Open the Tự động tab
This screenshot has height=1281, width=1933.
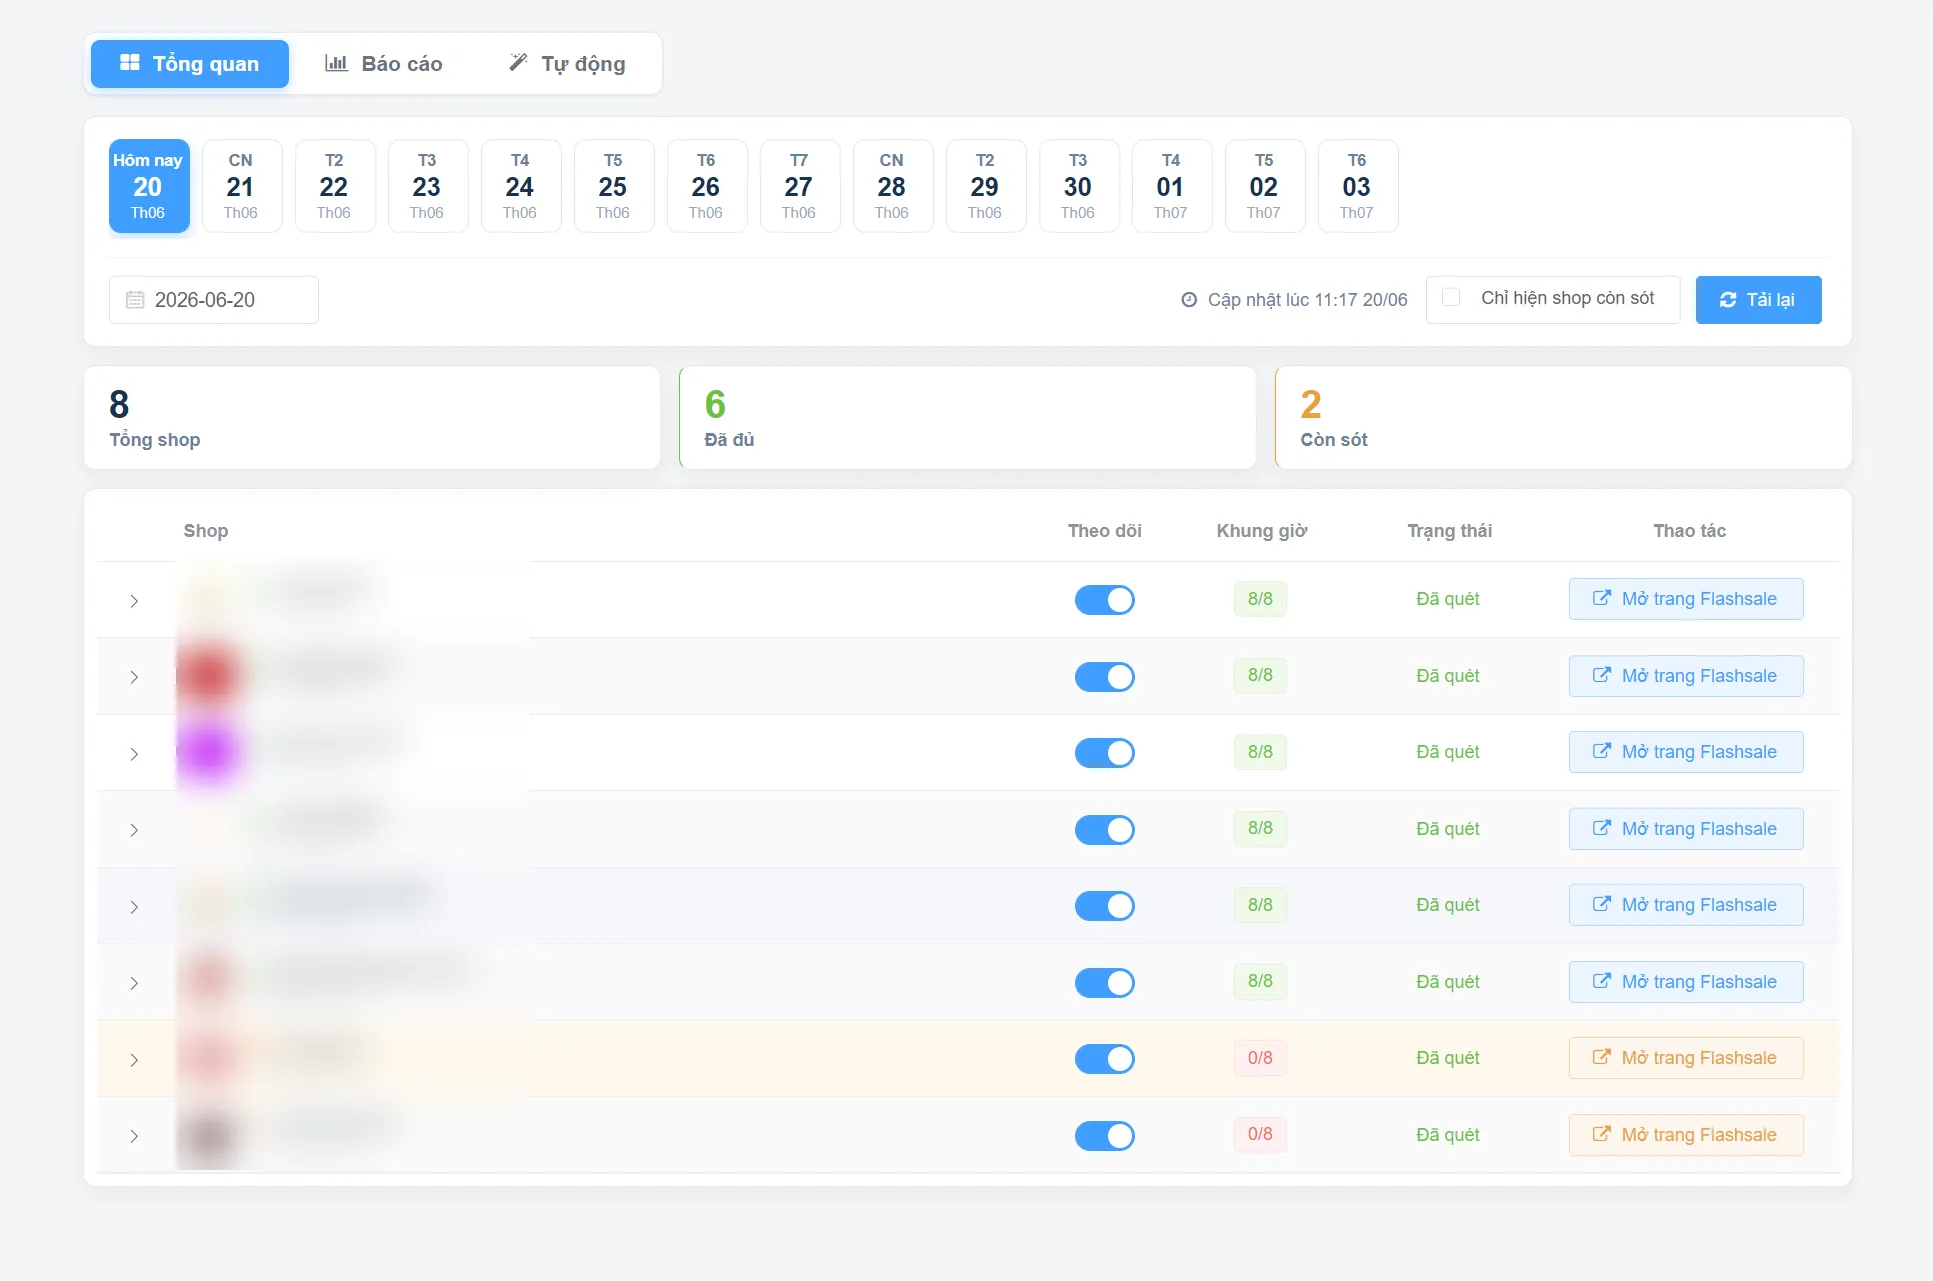pos(567,64)
